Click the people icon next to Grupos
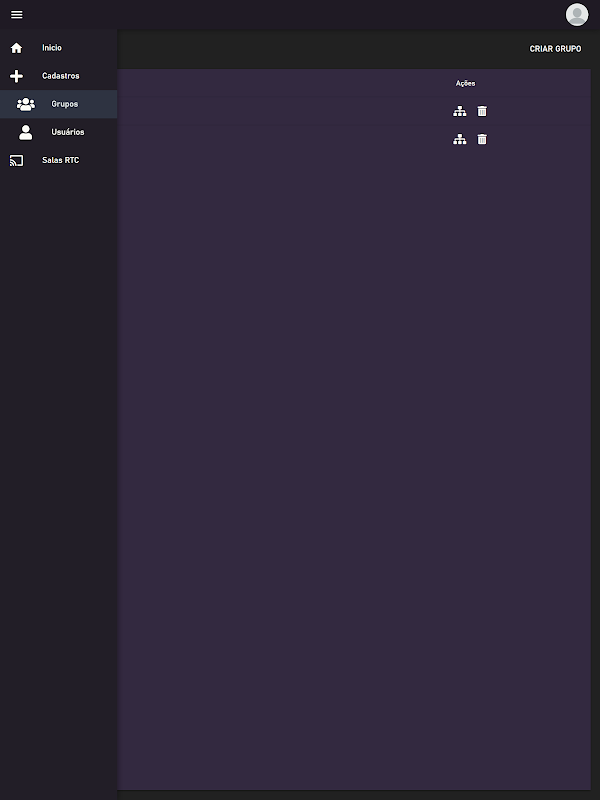The width and height of the screenshot is (600, 800). tap(26, 104)
